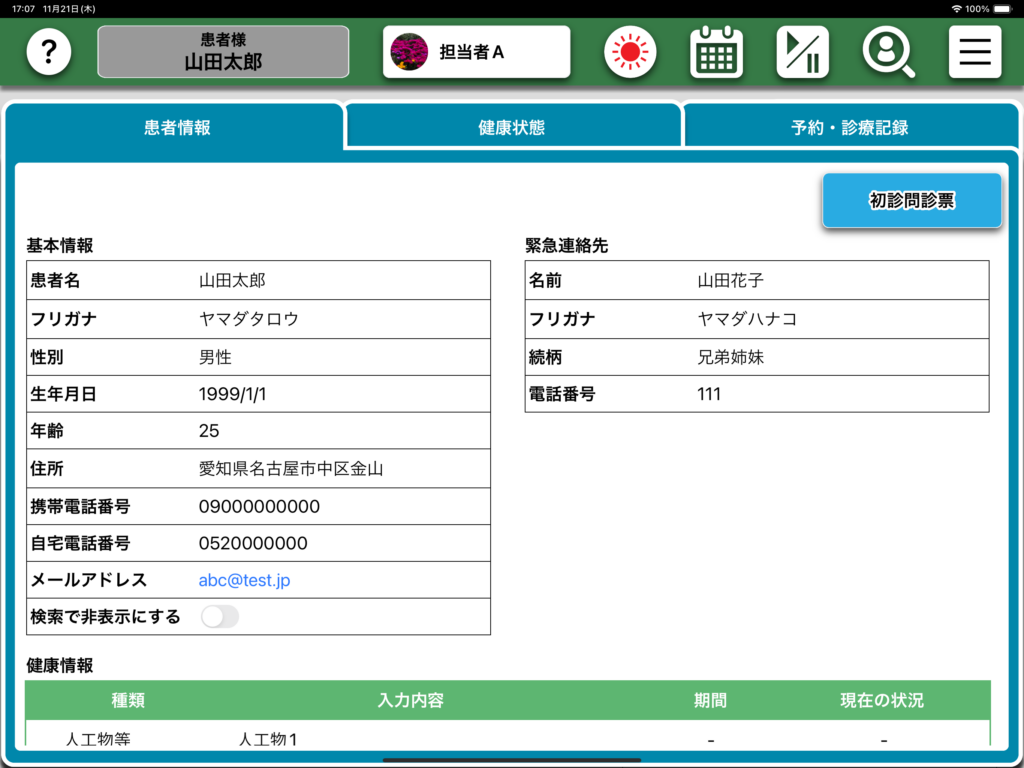The height and width of the screenshot is (768, 1024).
Task: Tap the 種類 column header
Action: [x=128, y=700]
